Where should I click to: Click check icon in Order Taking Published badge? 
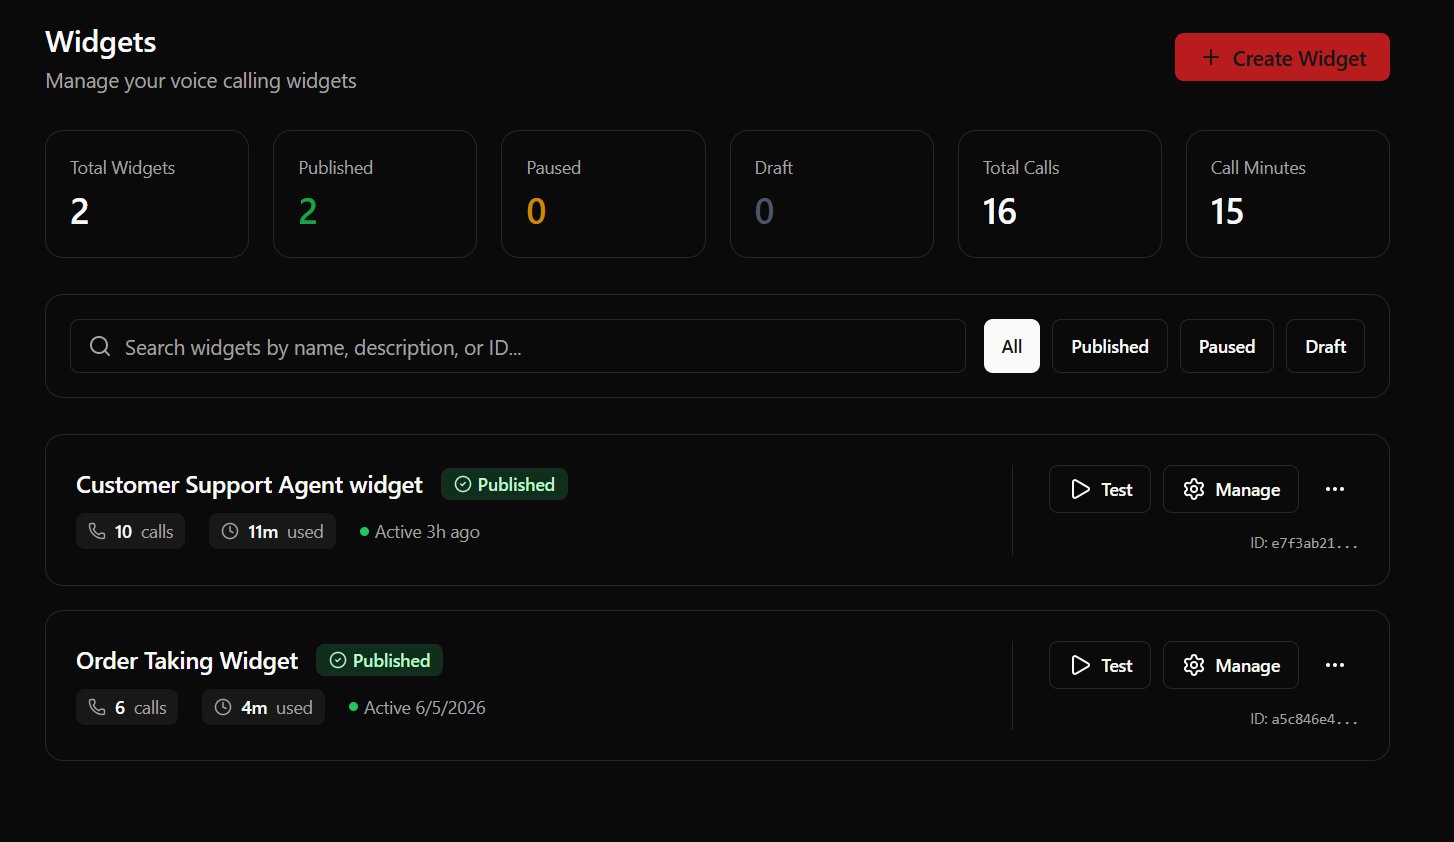[x=338, y=660]
